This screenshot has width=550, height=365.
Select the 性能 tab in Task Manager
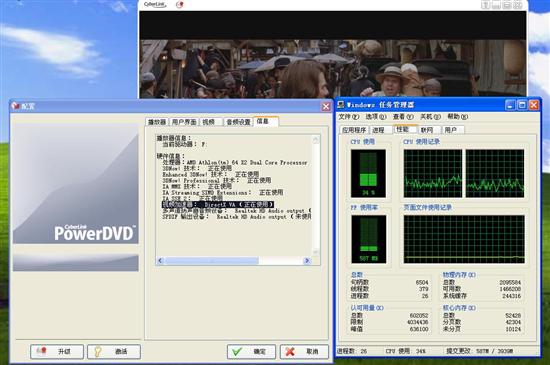click(x=405, y=129)
